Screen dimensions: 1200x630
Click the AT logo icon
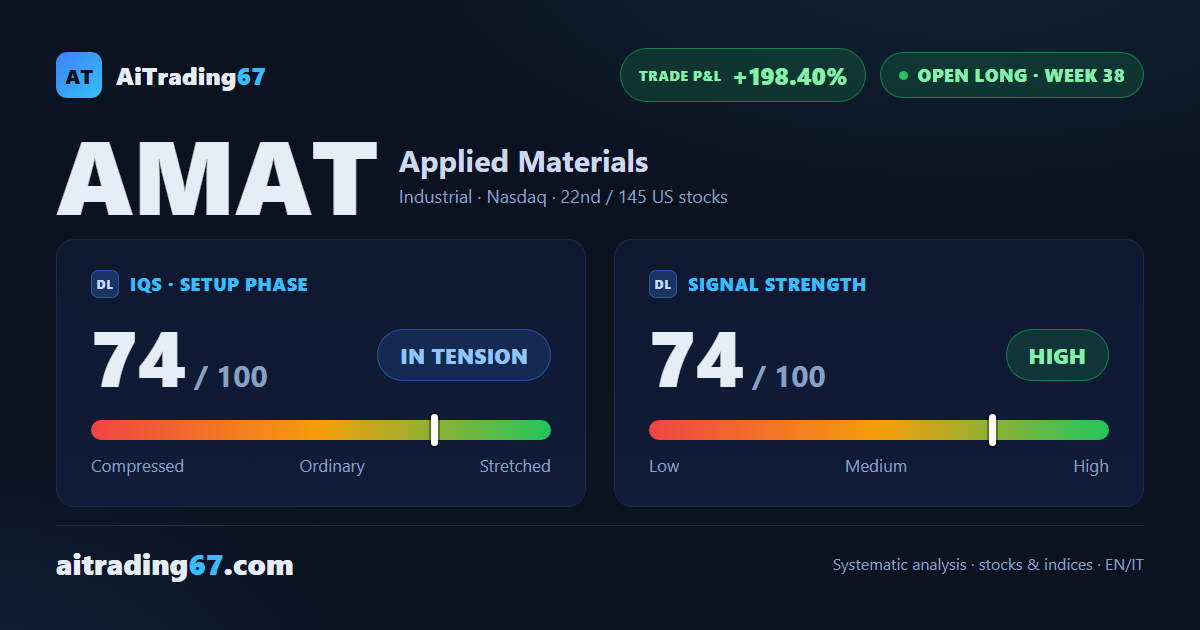[79, 75]
